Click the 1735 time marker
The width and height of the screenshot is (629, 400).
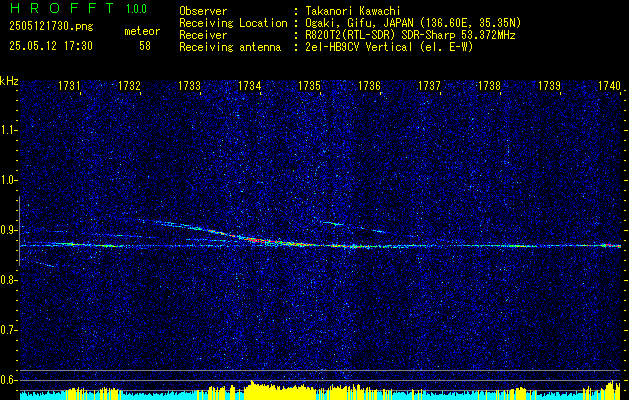[x=309, y=86]
